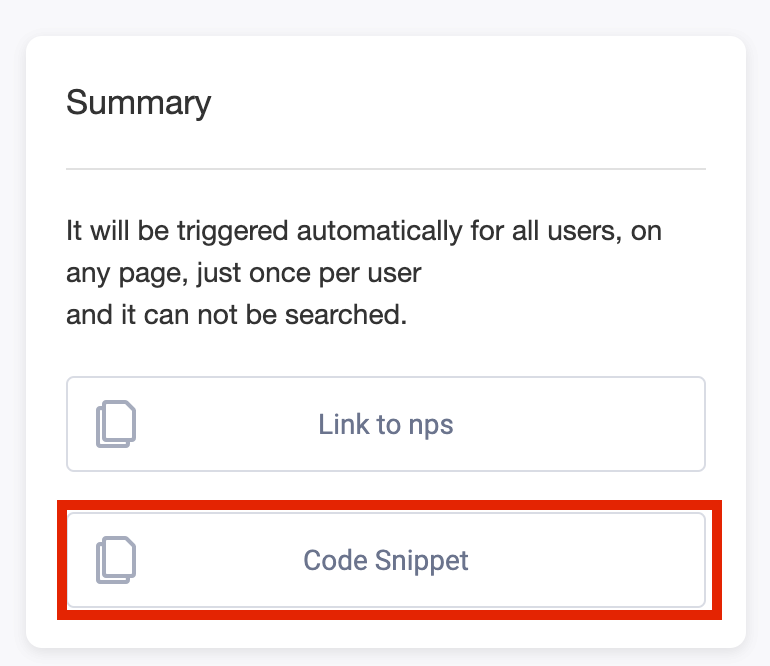Viewport: 770px width, 666px height.
Task: Click the text 'and it can not be searched.'
Action: pyautogui.click(x=237, y=315)
